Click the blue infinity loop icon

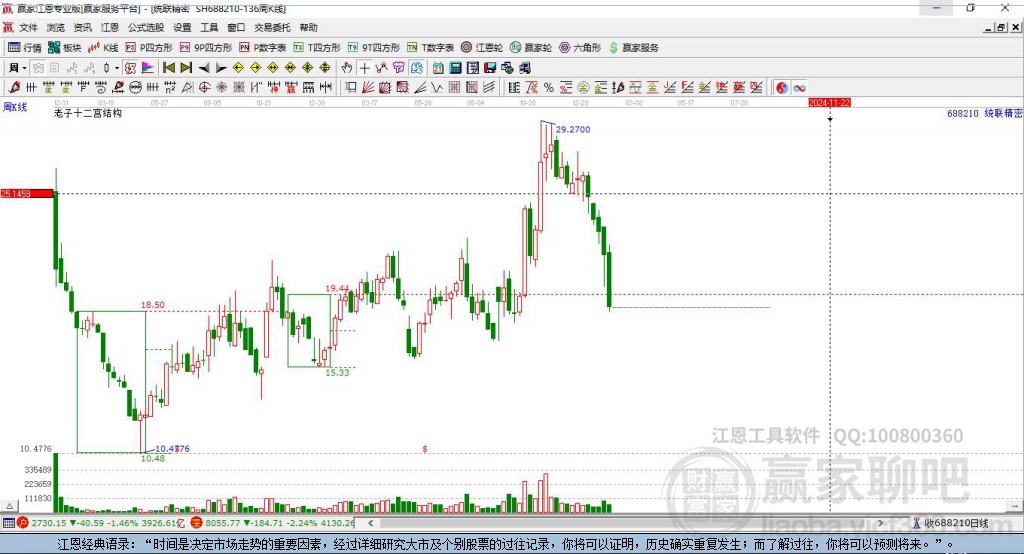point(799,88)
